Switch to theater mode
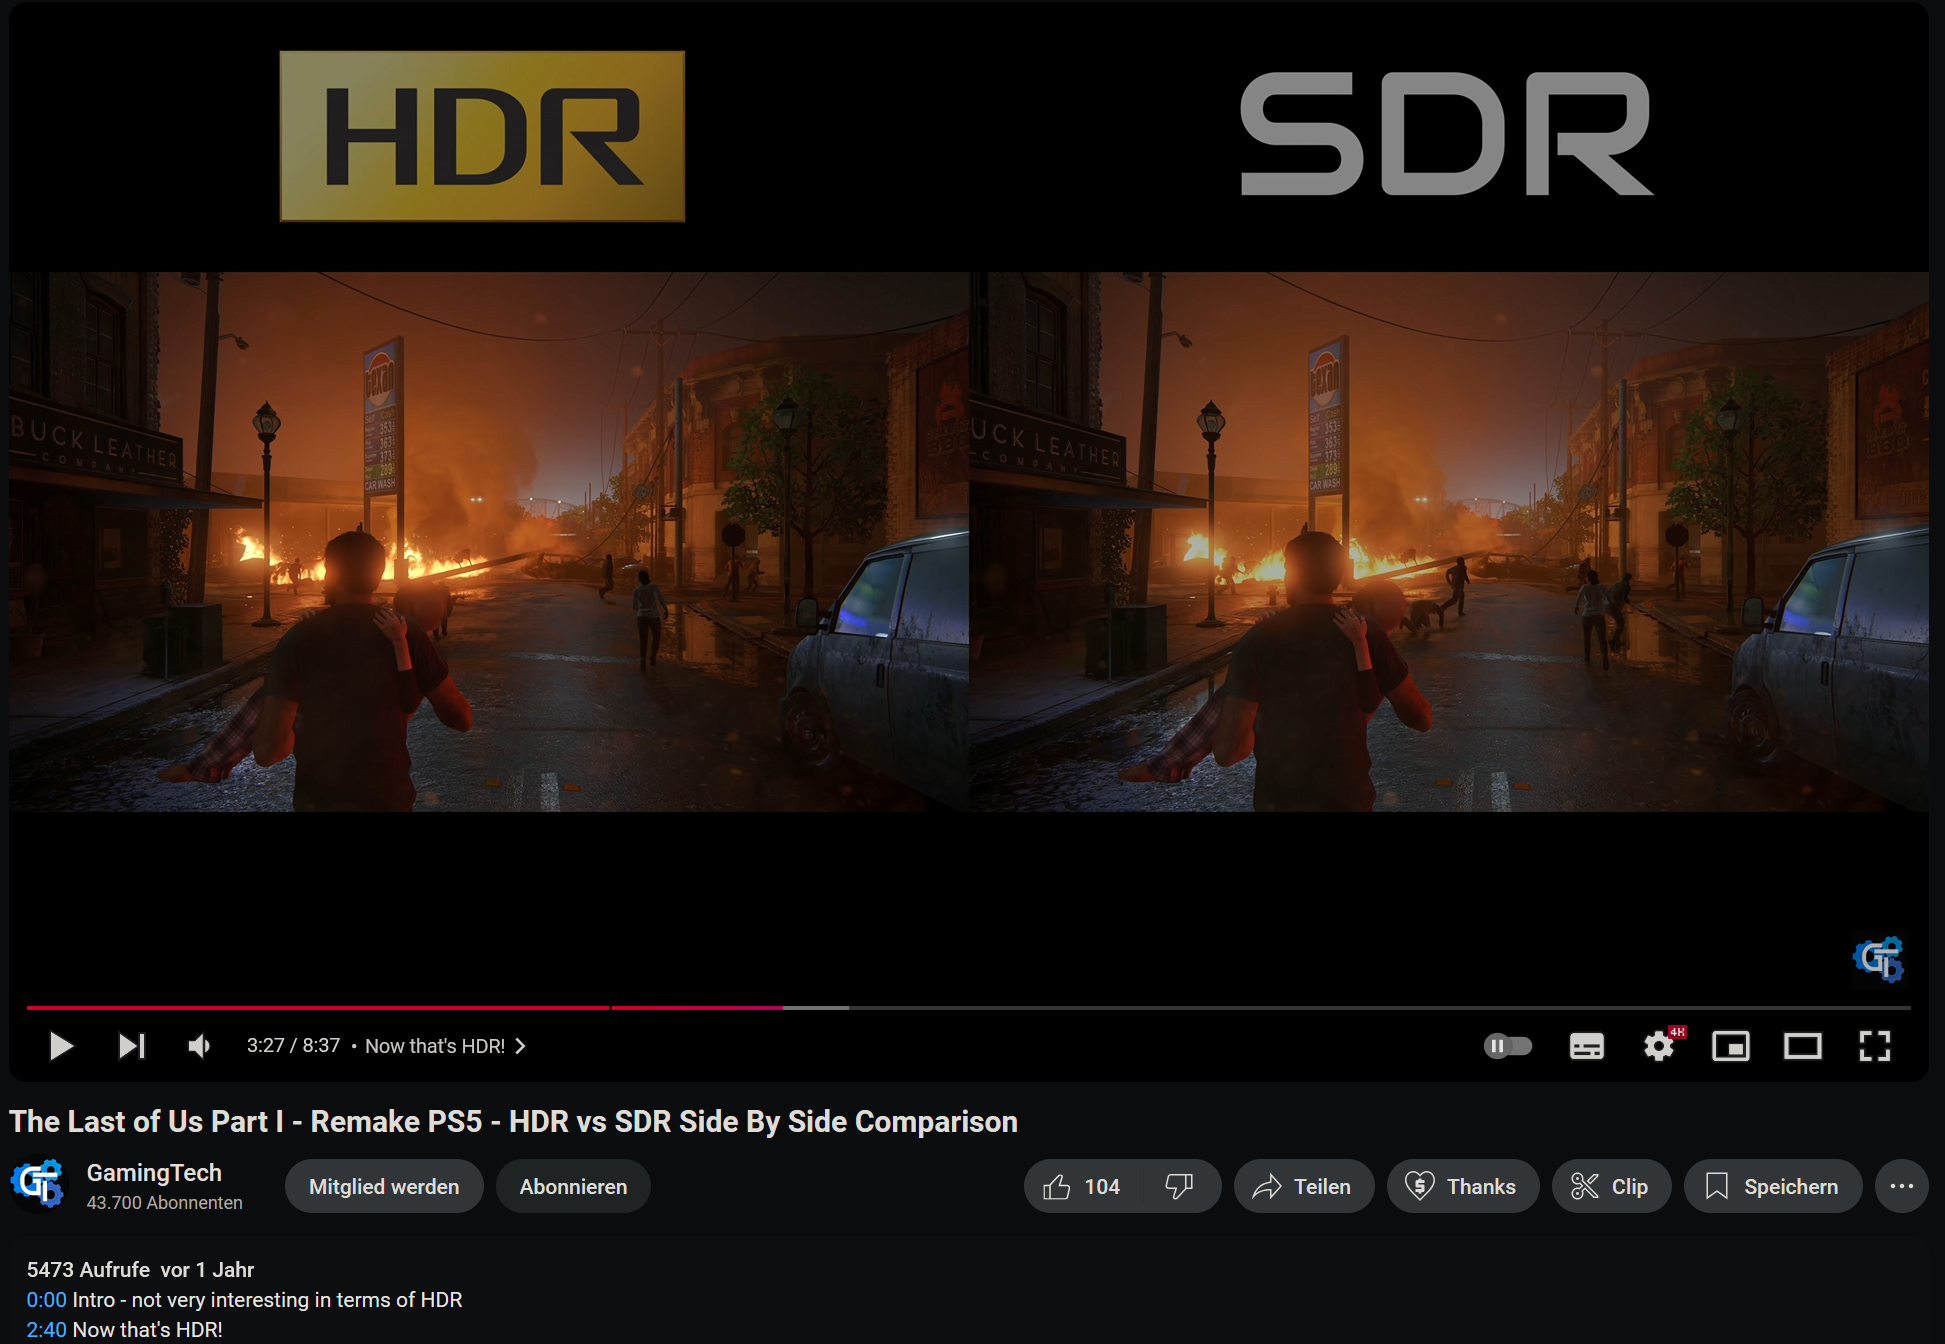1945x1344 pixels. pos(1803,1046)
